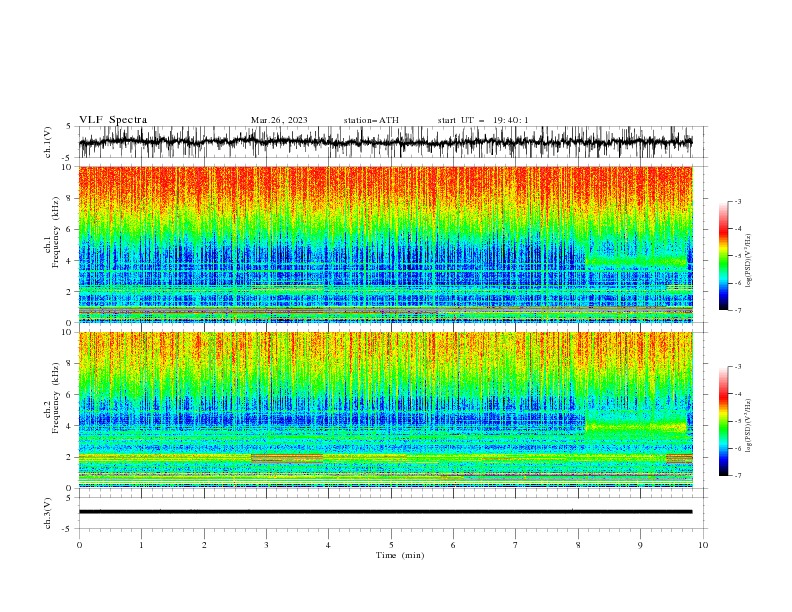Click the time axis tick label "10"
This screenshot has width=792, height=612.
(x=703, y=545)
